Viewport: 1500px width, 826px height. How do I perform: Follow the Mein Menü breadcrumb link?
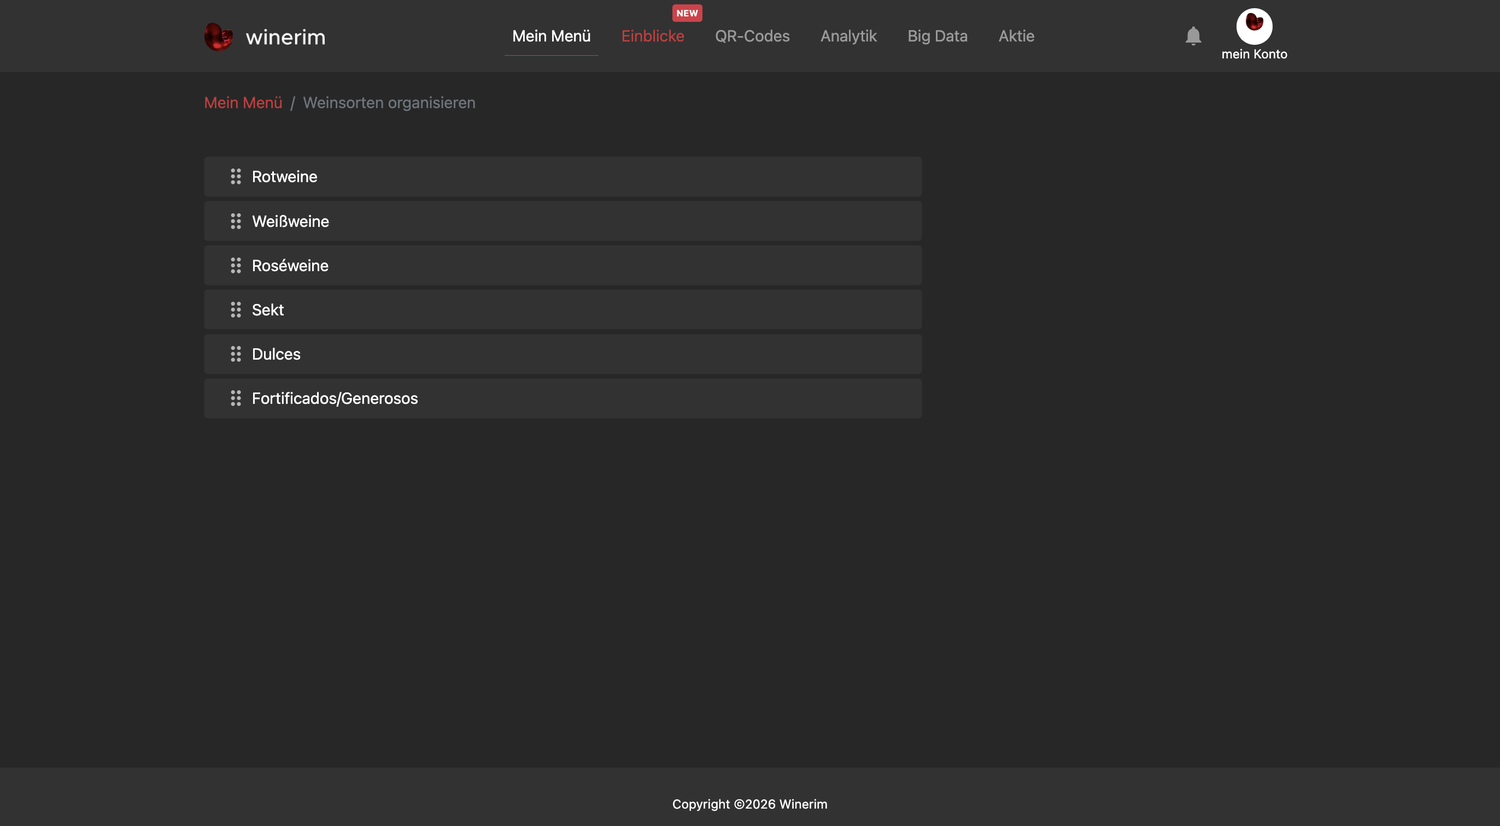pyautogui.click(x=243, y=103)
